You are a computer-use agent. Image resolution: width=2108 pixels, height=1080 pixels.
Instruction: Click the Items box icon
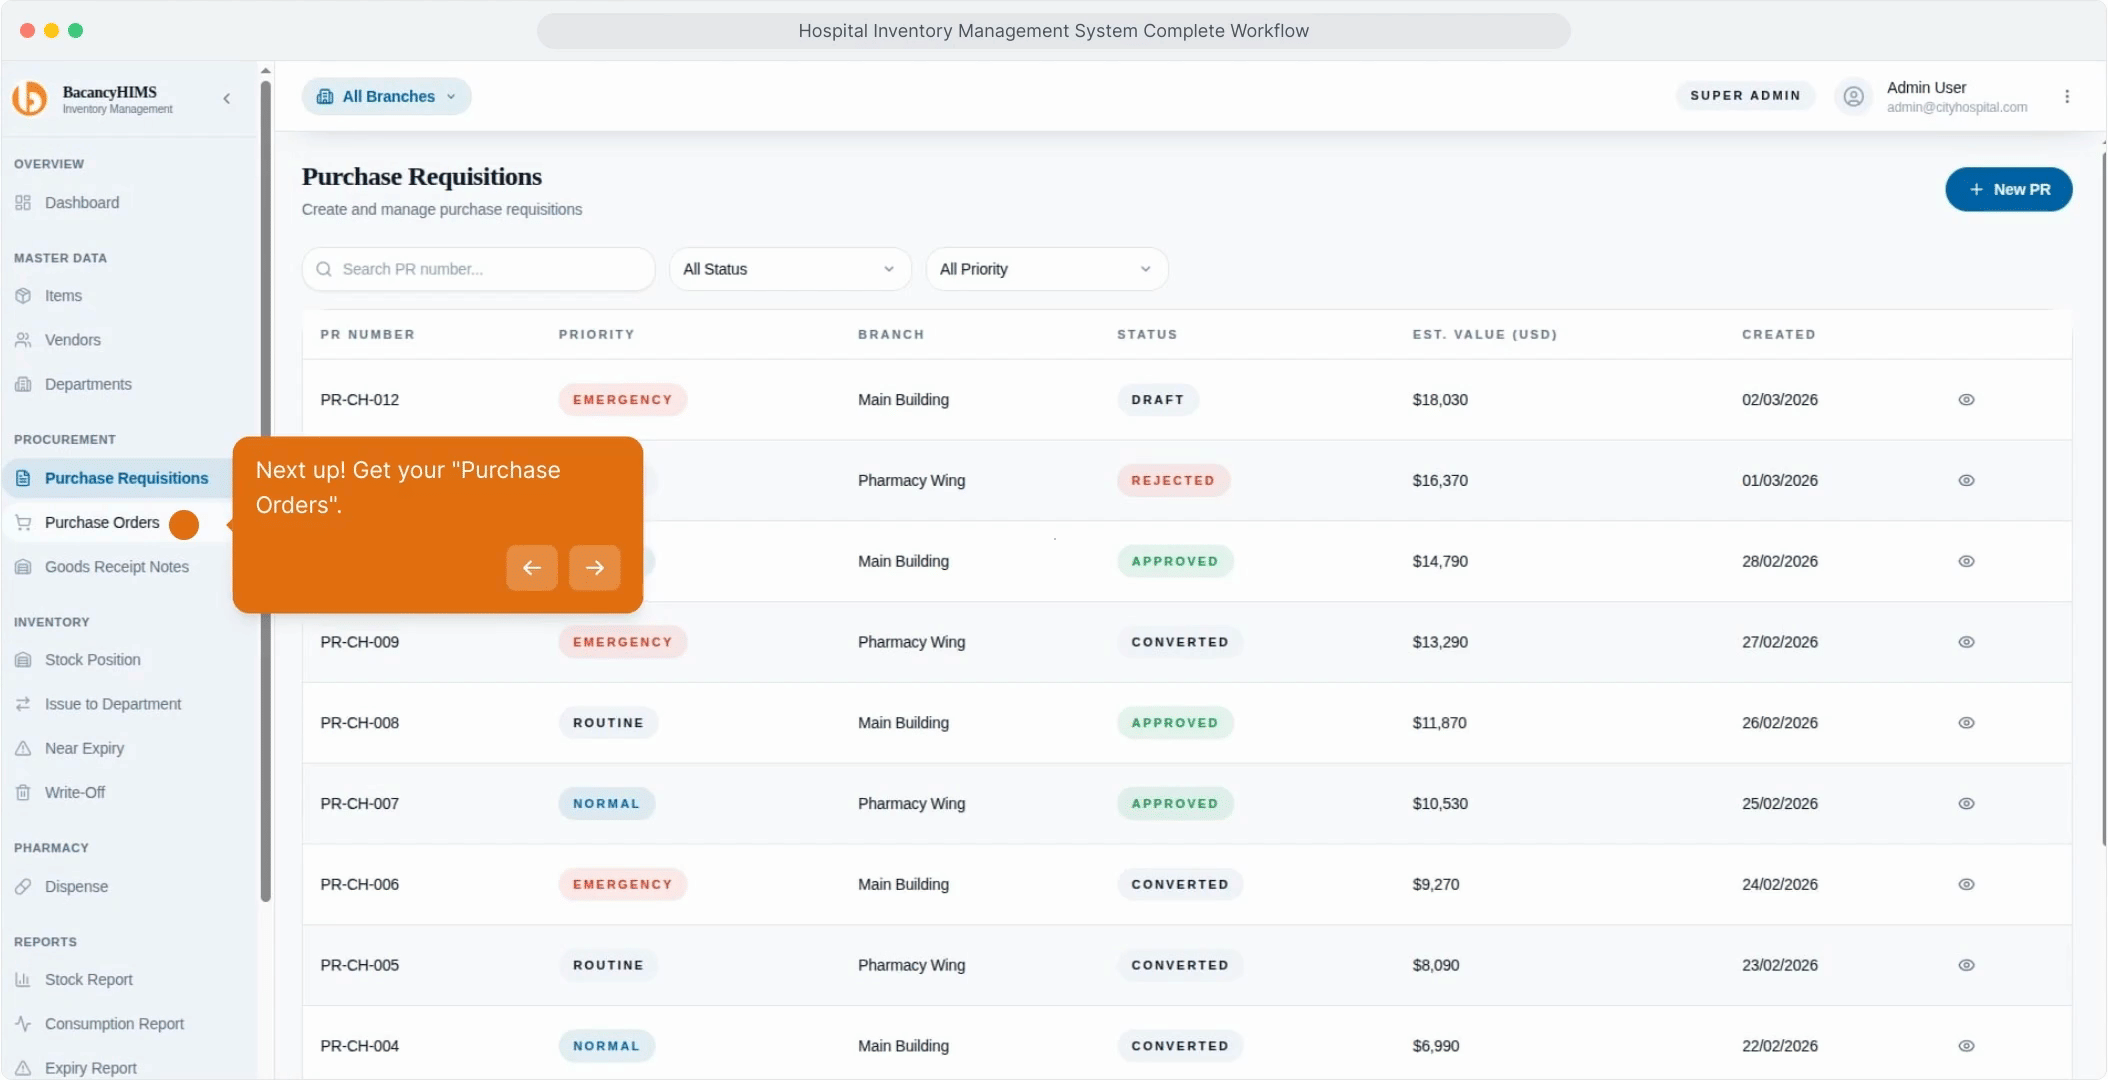[23, 296]
